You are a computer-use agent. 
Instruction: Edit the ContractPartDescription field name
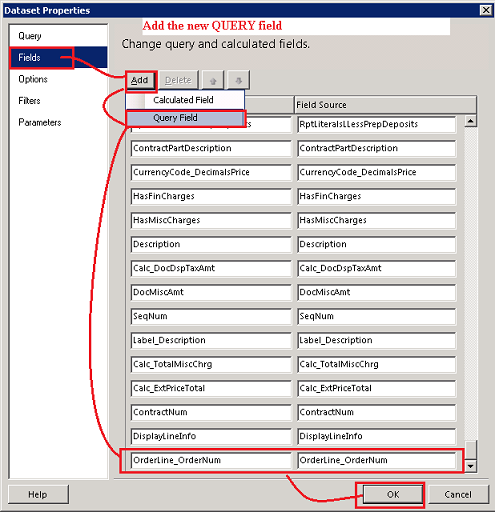[x=211, y=148]
